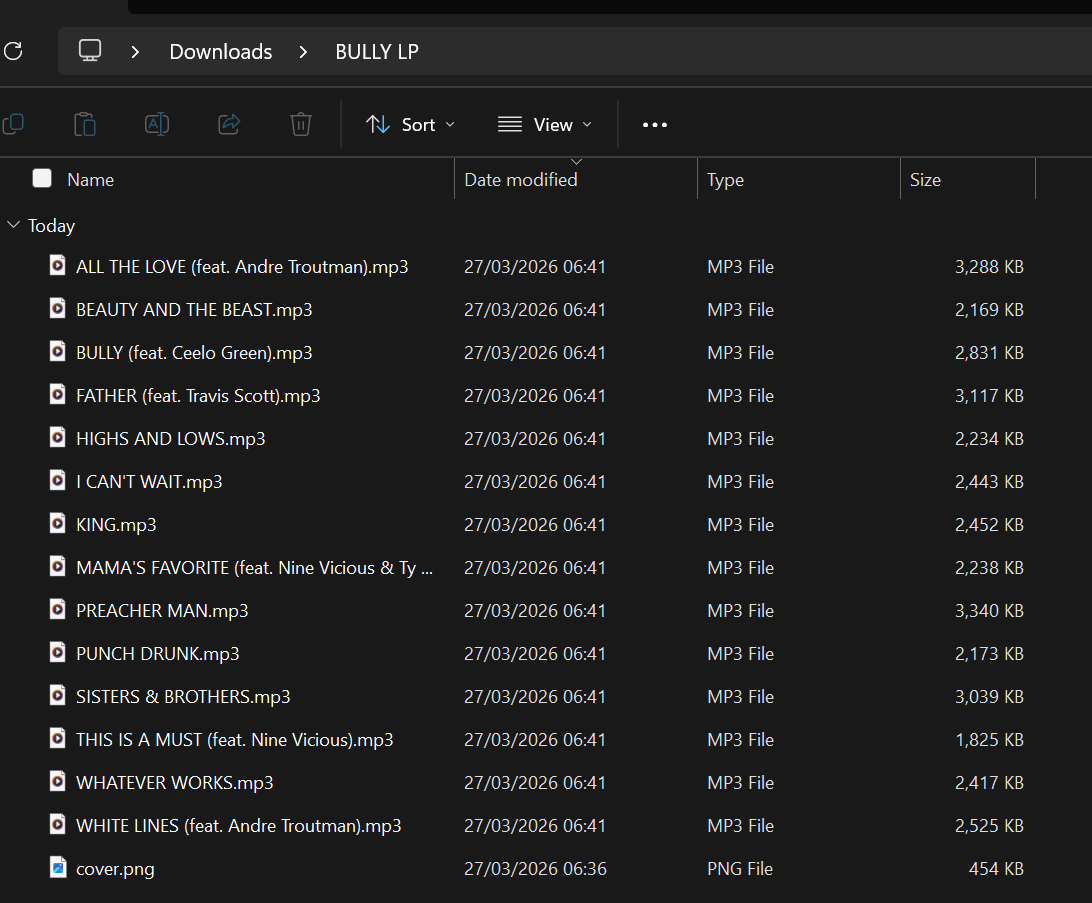Click the Paste toolbar icon
Viewport: 1092px width, 903px height.
click(x=85, y=125)
